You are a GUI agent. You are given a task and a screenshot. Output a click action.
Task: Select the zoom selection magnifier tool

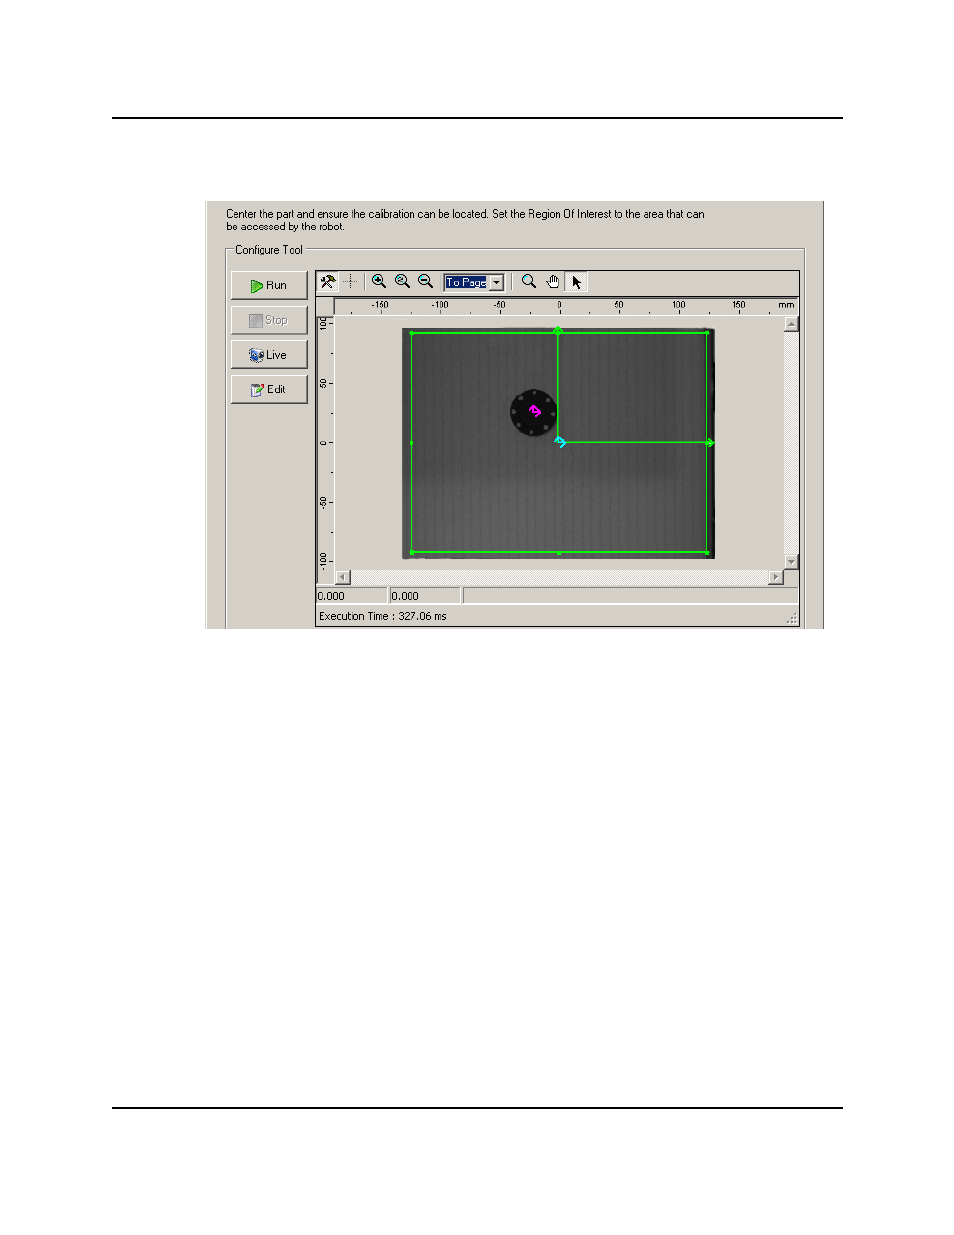tap(529, 282)
